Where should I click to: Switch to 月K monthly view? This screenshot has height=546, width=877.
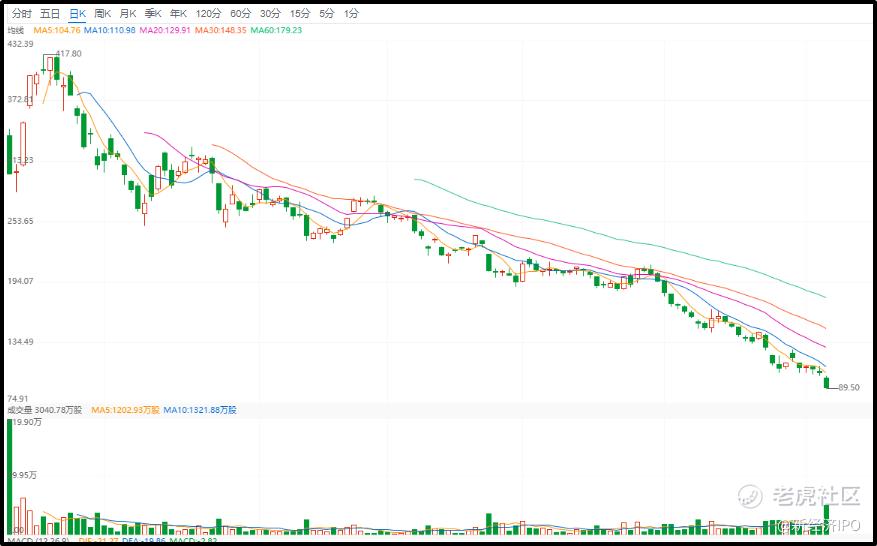tap(128, 13)
